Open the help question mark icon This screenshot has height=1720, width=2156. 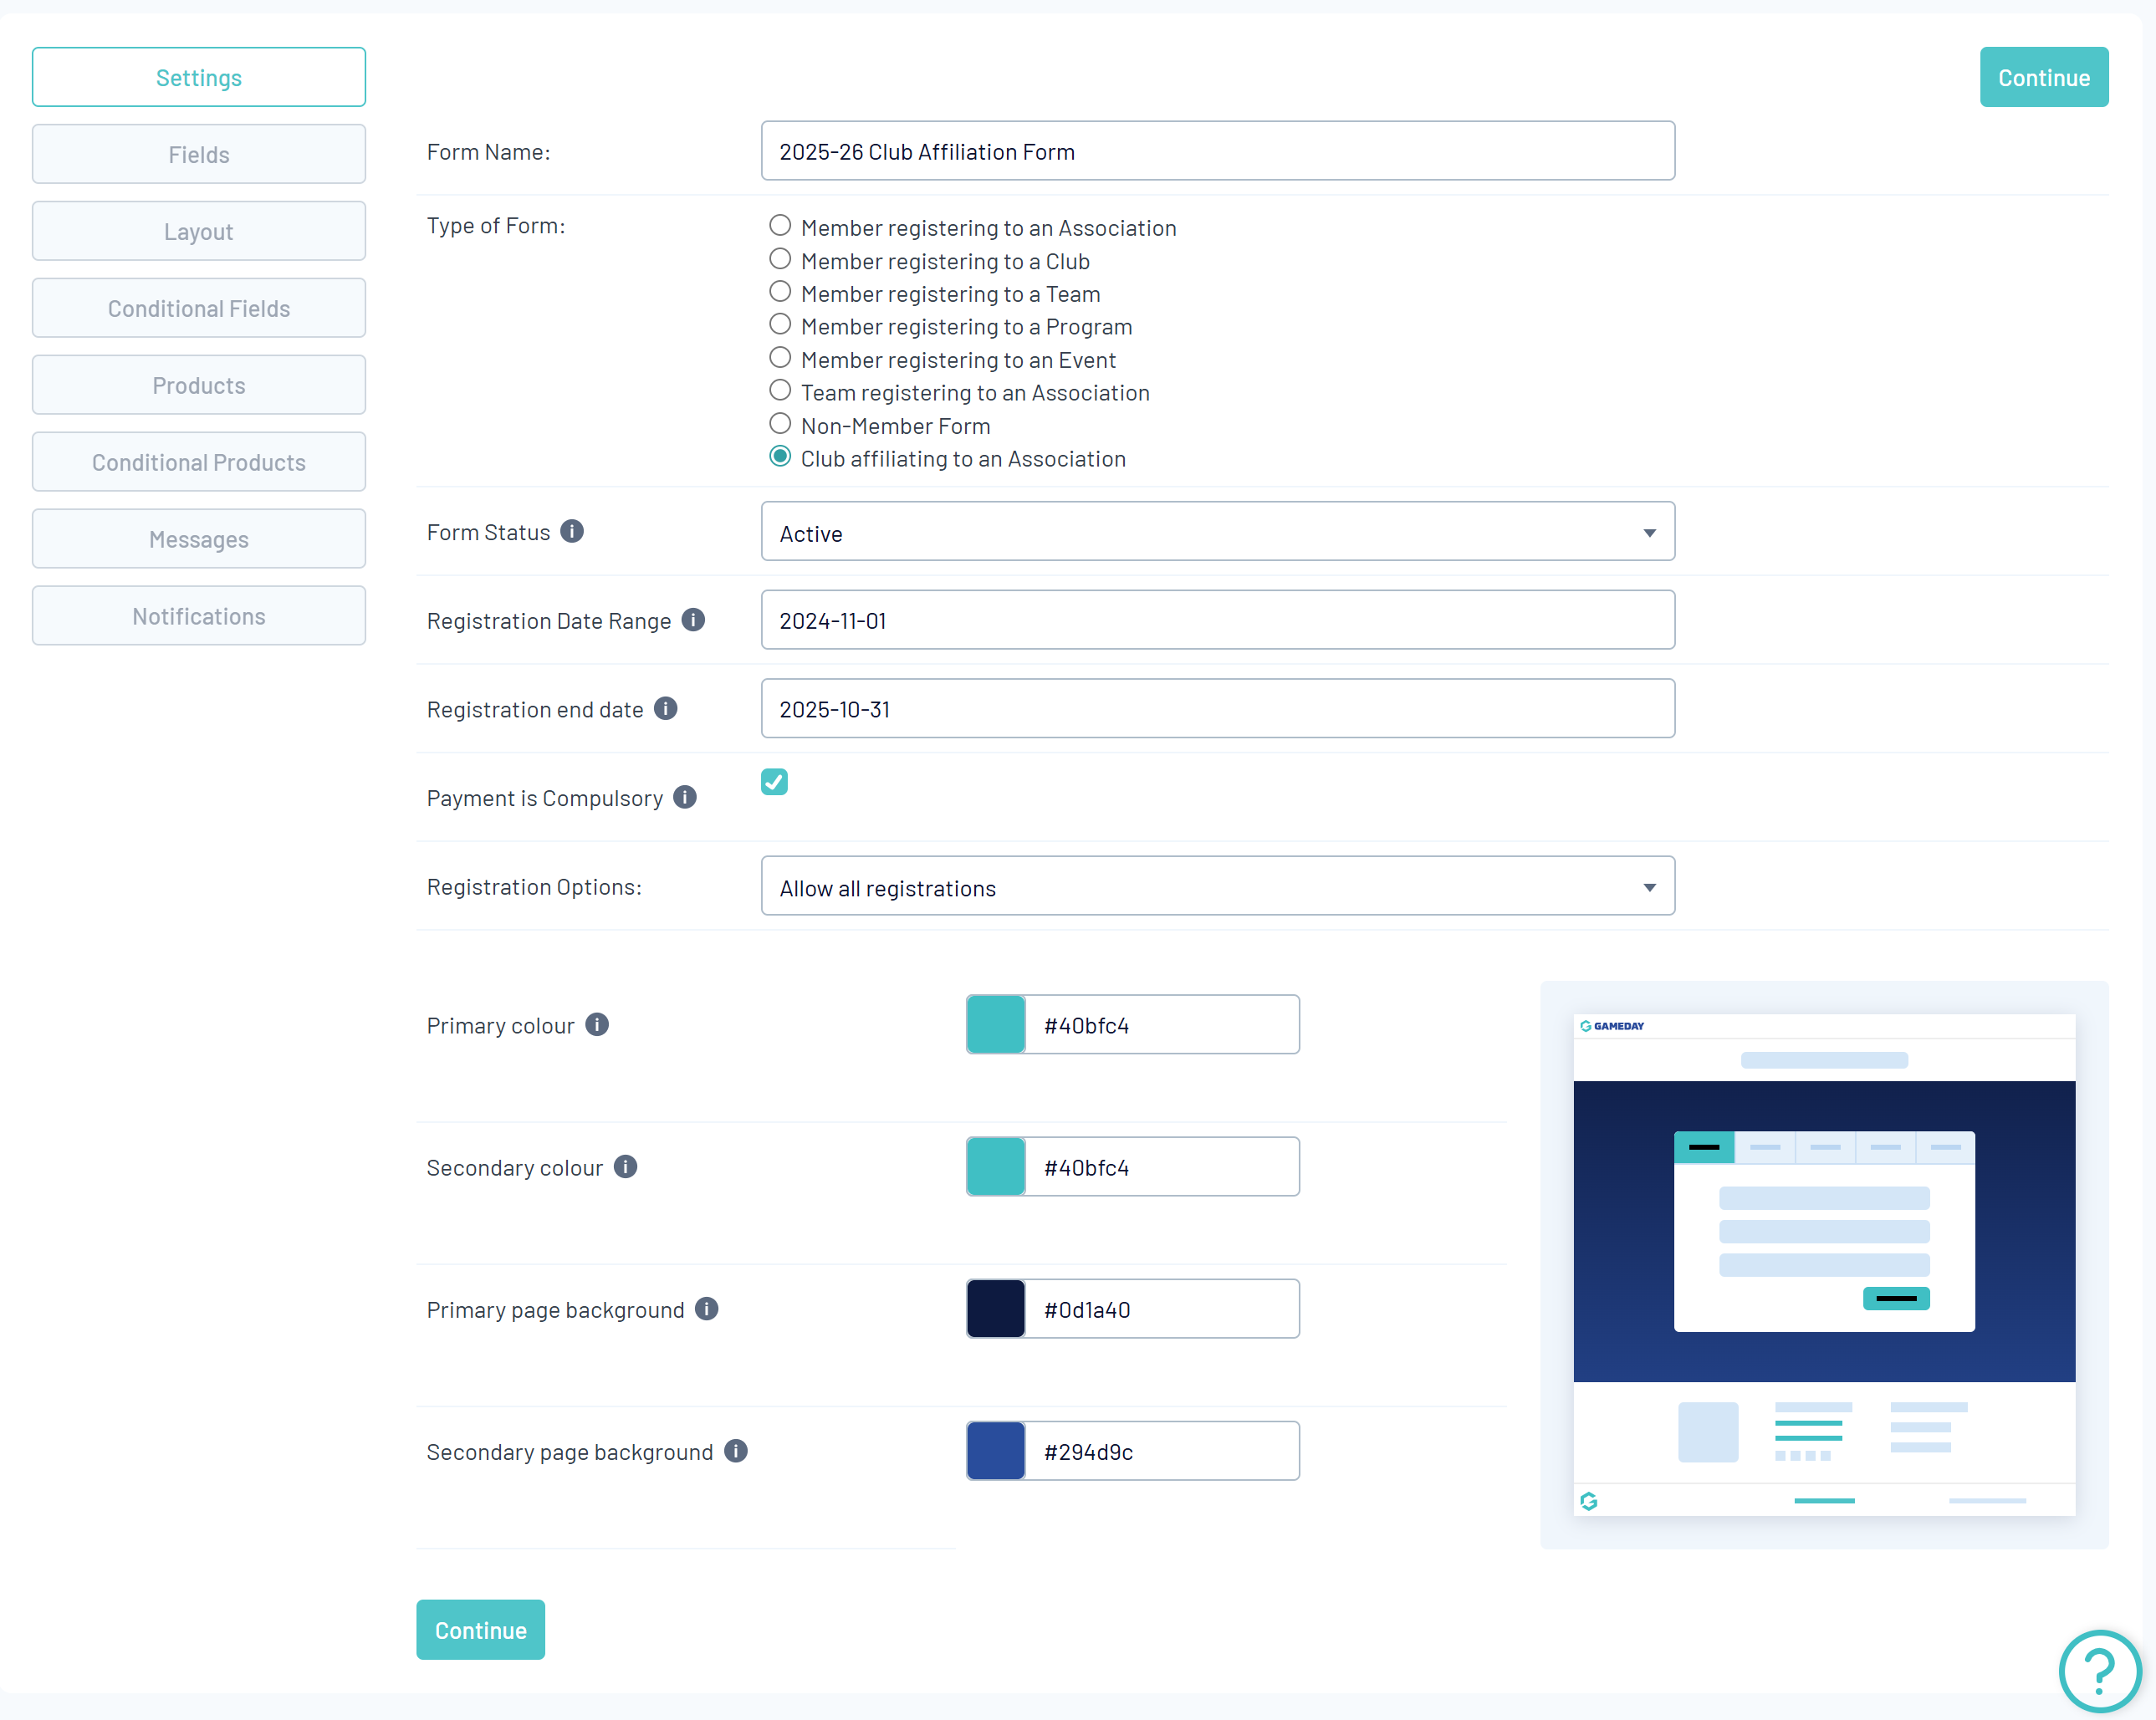(x=2099, y=1670)
